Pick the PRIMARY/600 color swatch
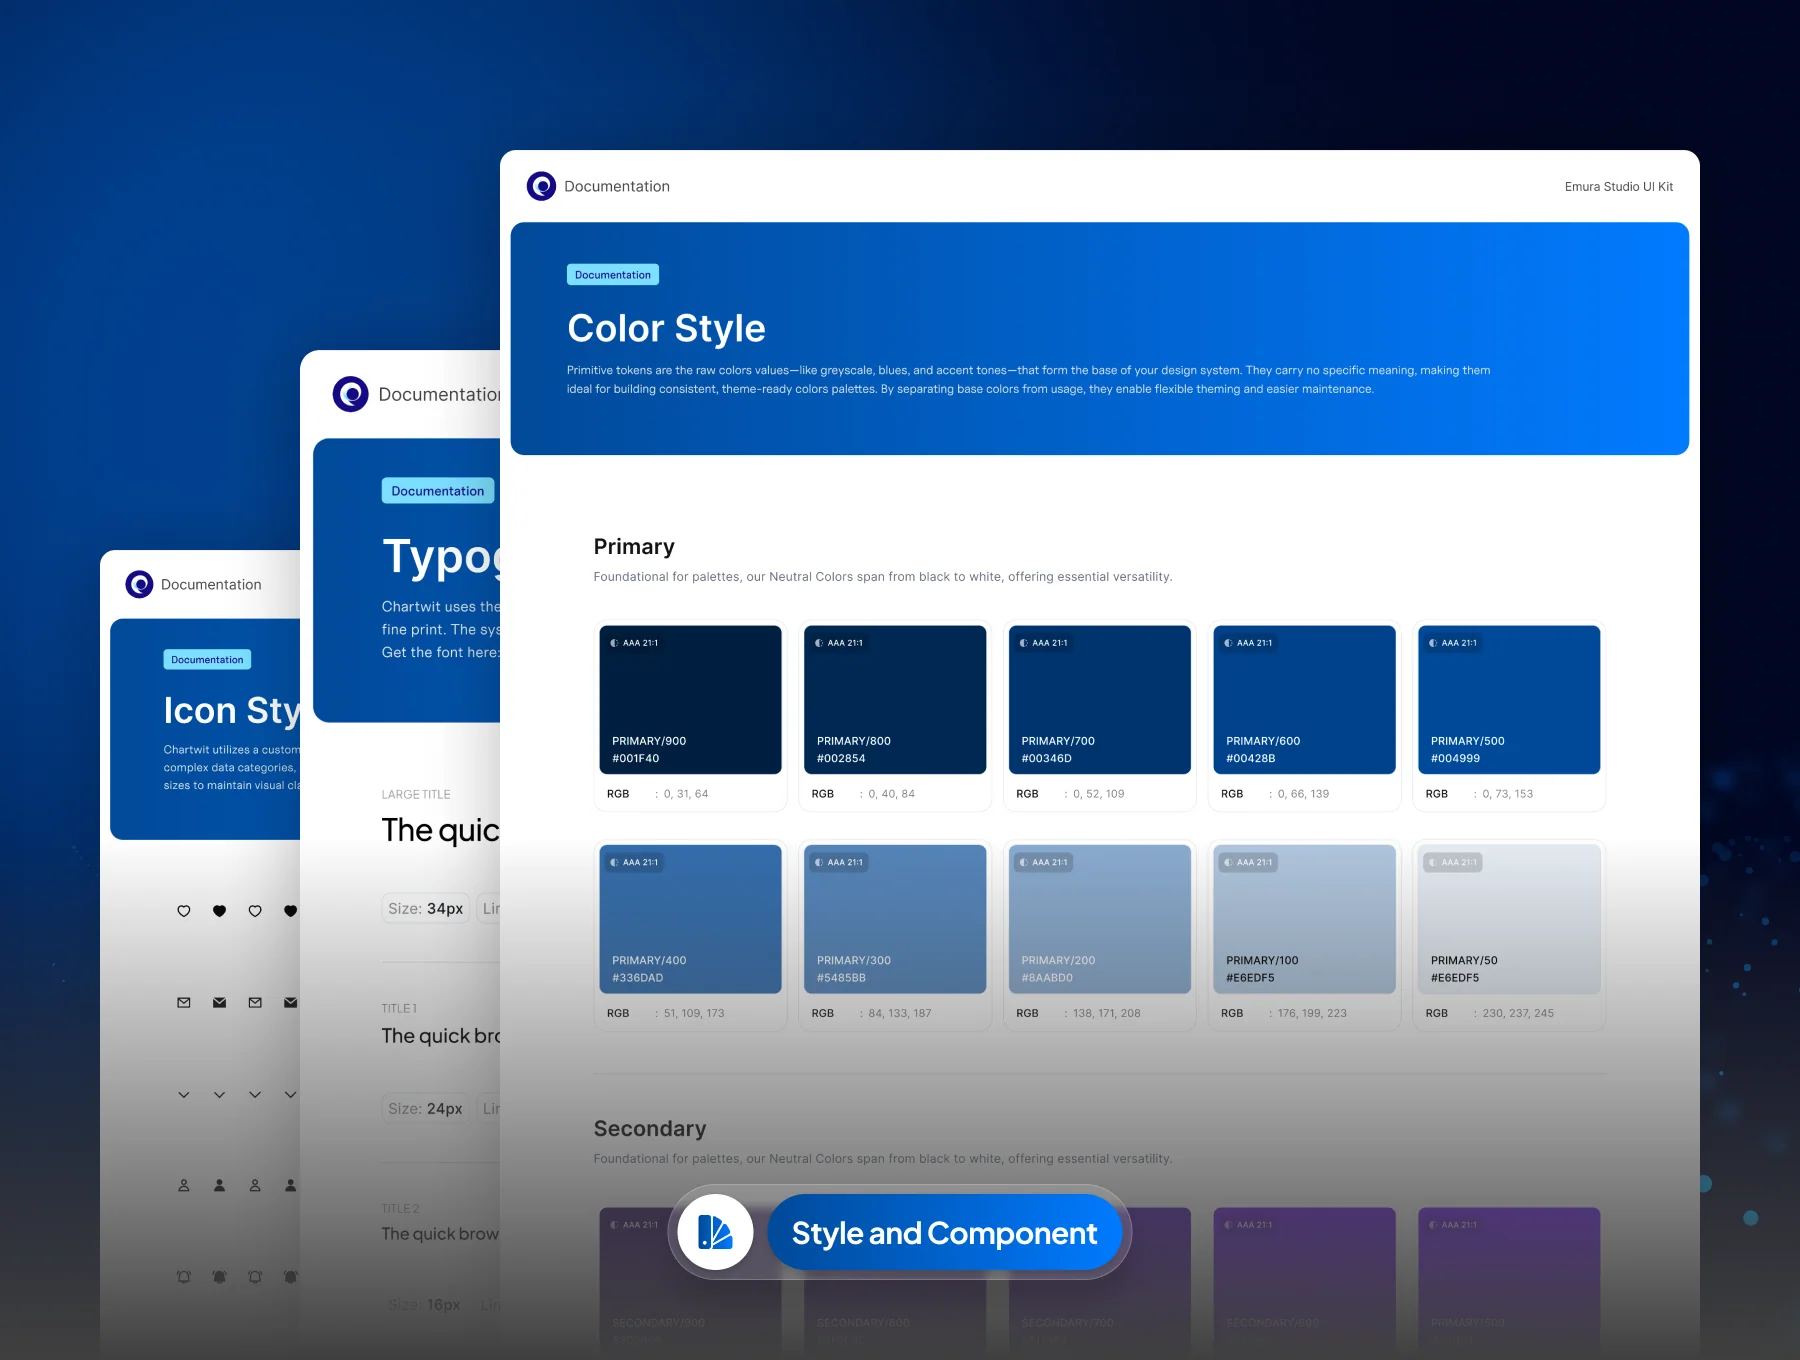1800x1360 pixels. point(1304,700)
